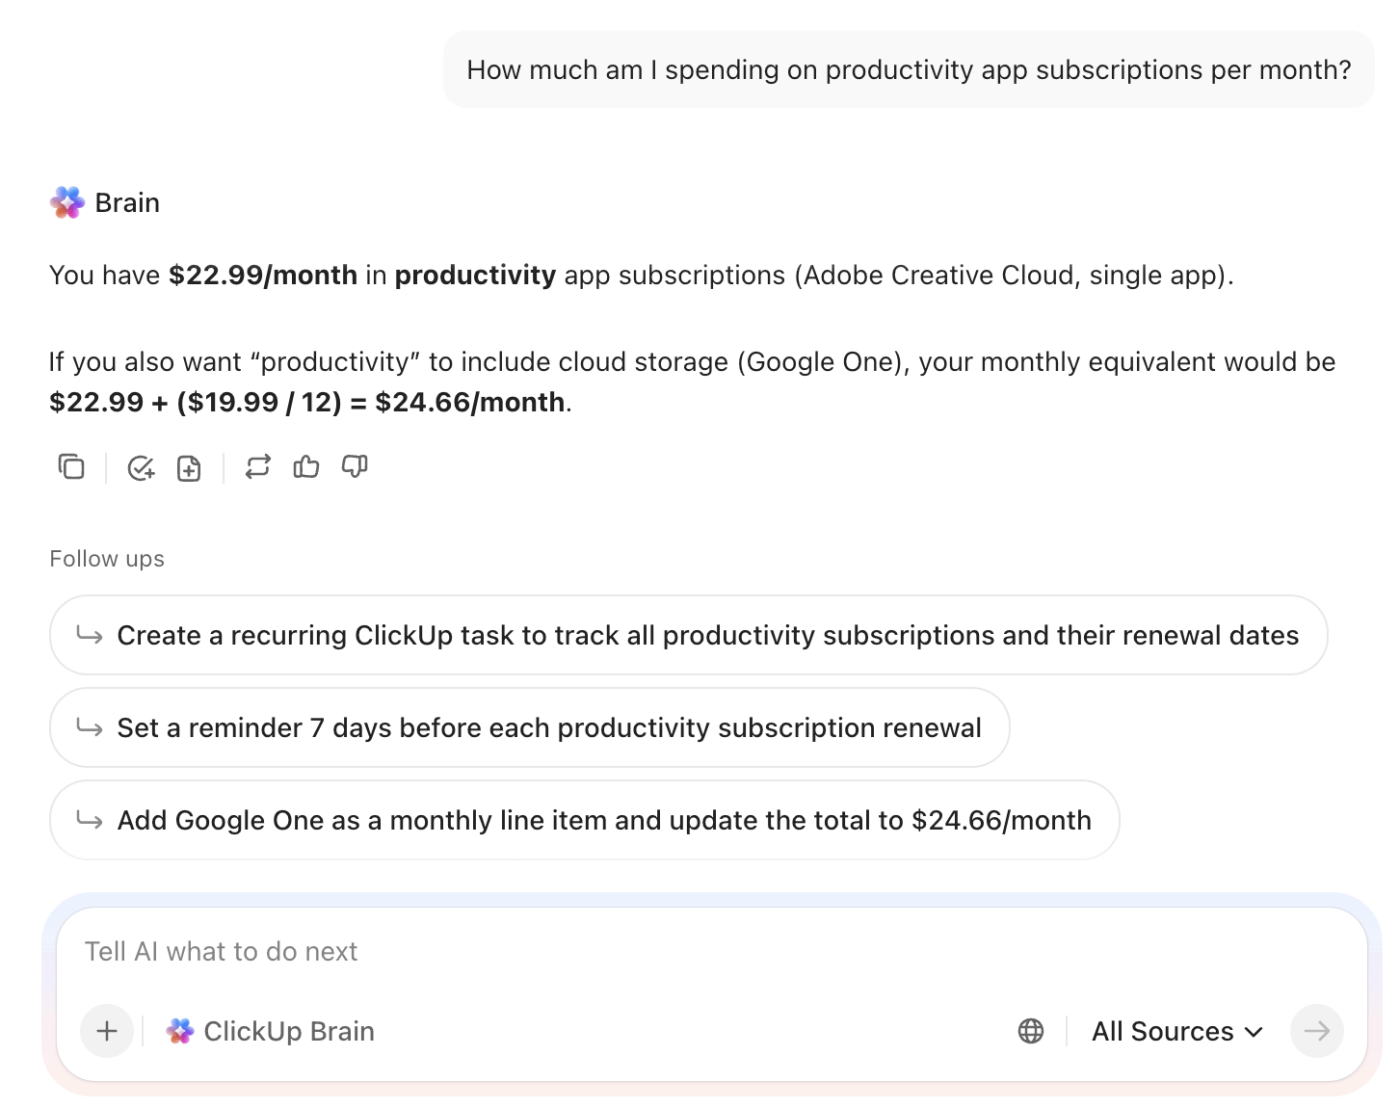Pick the follow-up adding Google One line item
Image resolution: width=1400 pixels, height=1108 pixels.
pos(583,820)
